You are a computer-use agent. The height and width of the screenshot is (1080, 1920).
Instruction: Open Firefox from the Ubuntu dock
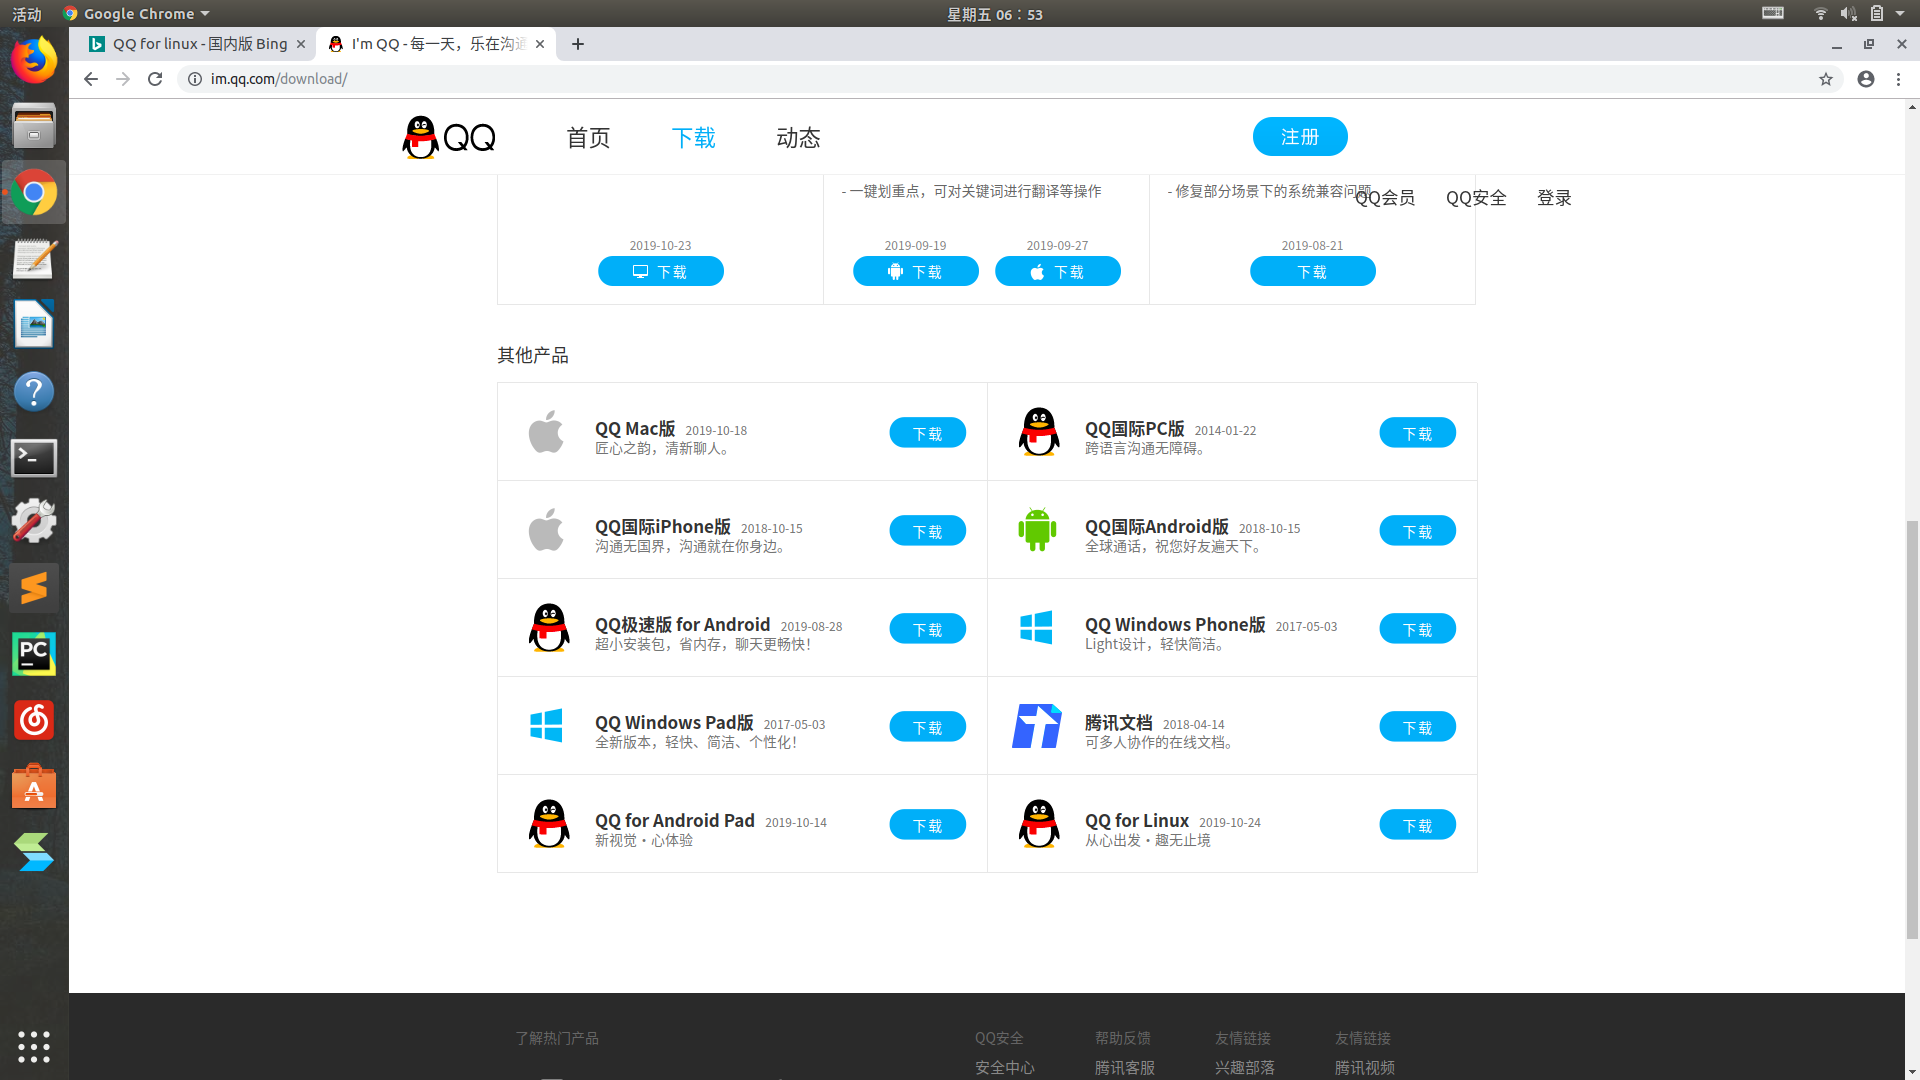coord(34,60)
